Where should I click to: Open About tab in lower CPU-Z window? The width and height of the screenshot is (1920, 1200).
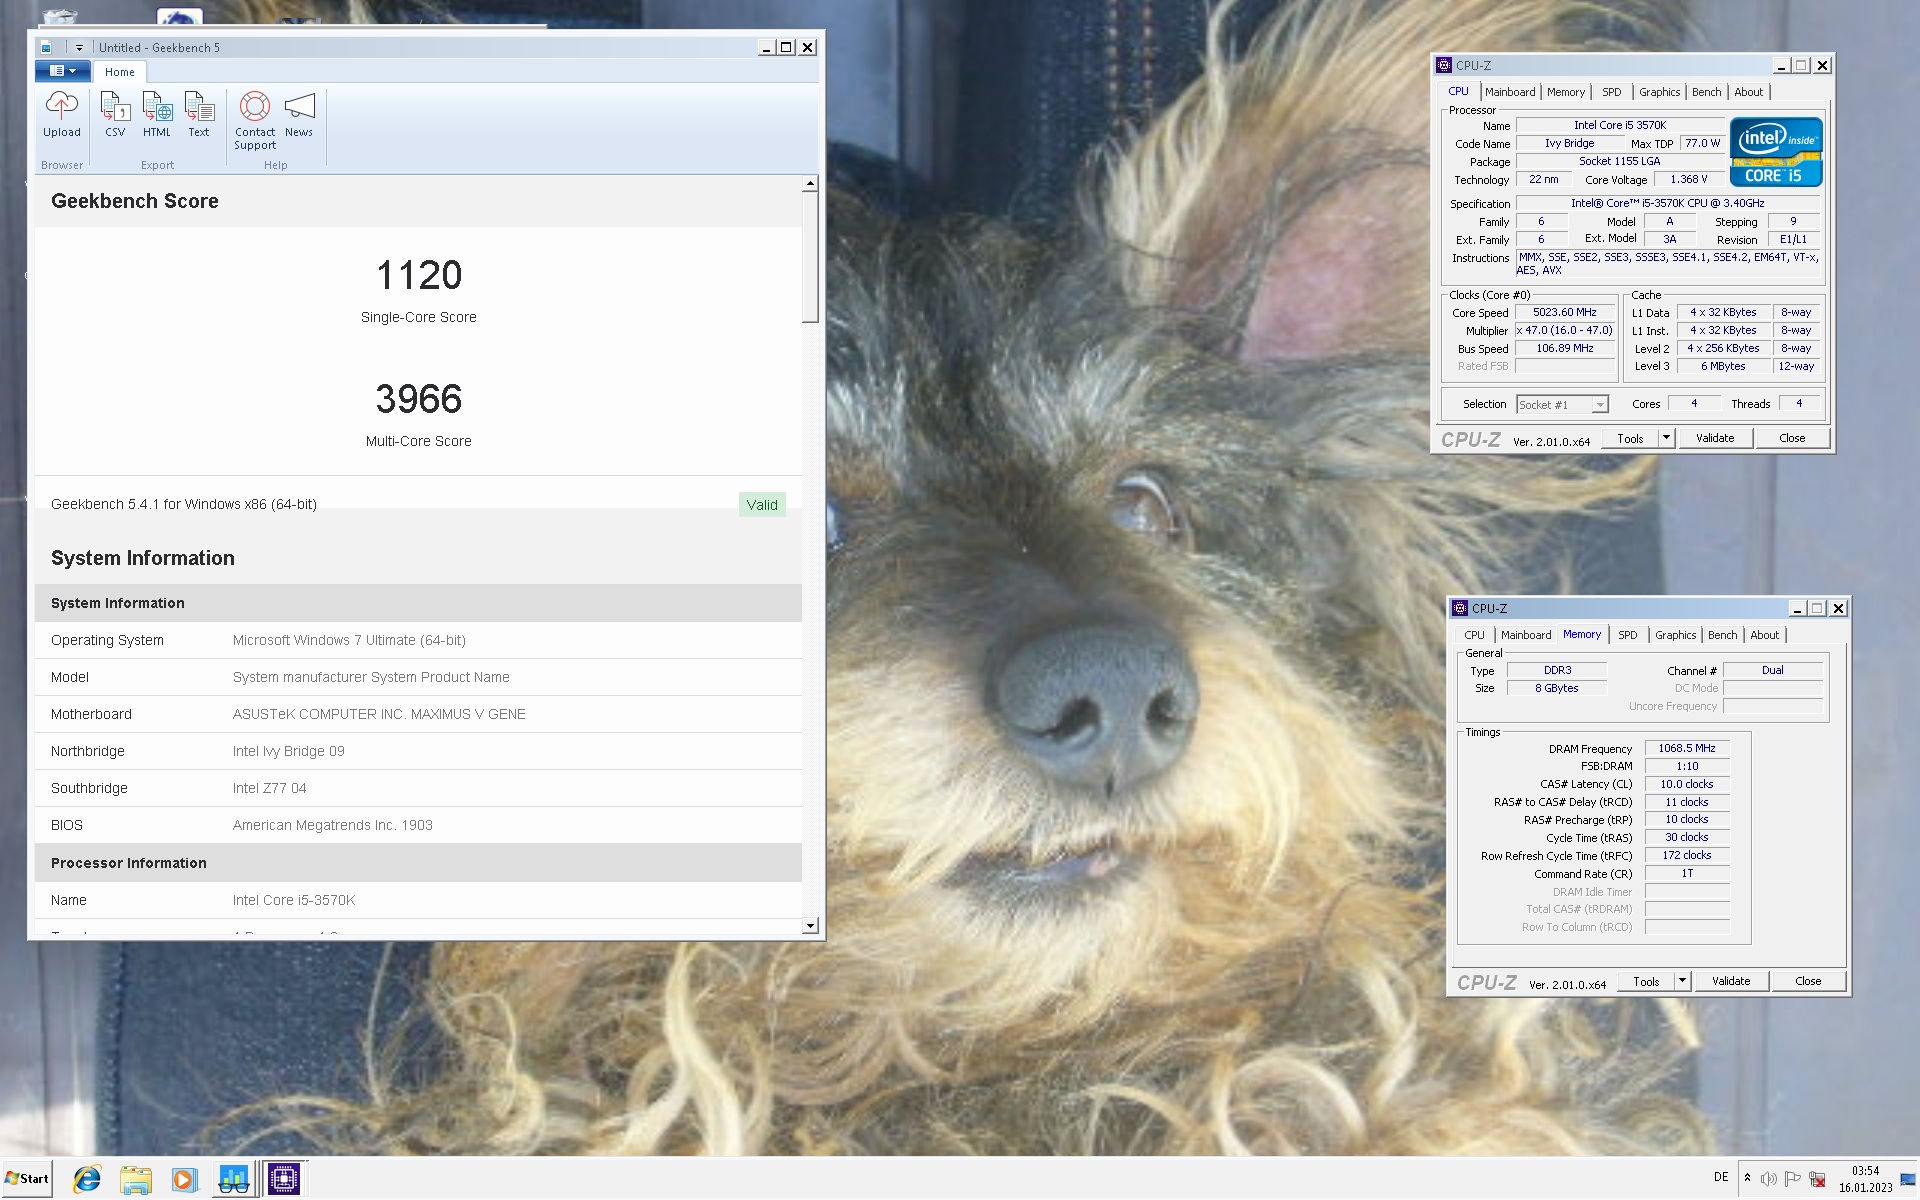1765,635
